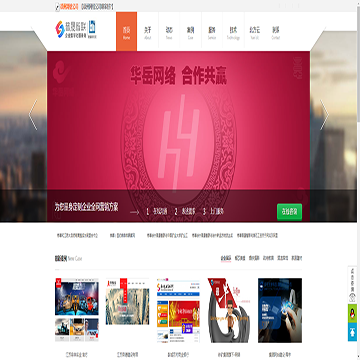Open the Technology navigation item
The height and width of the screenshot is (360, 360).
(x=233, y=32)
